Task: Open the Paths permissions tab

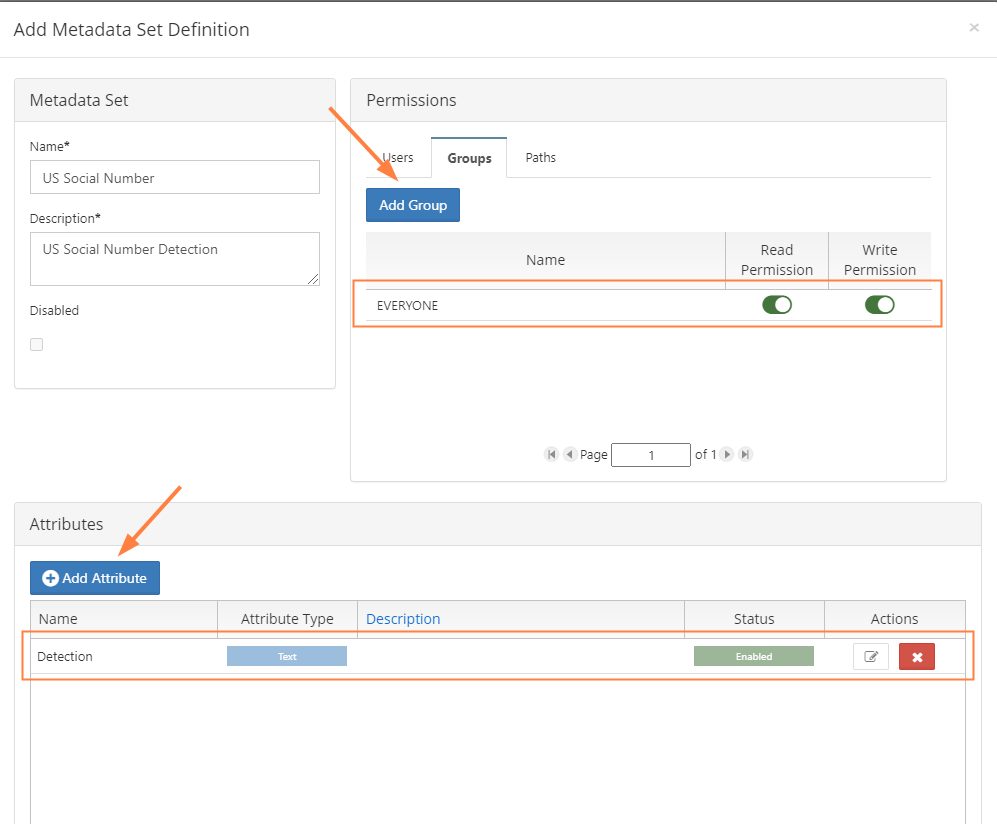Action: 540,158
